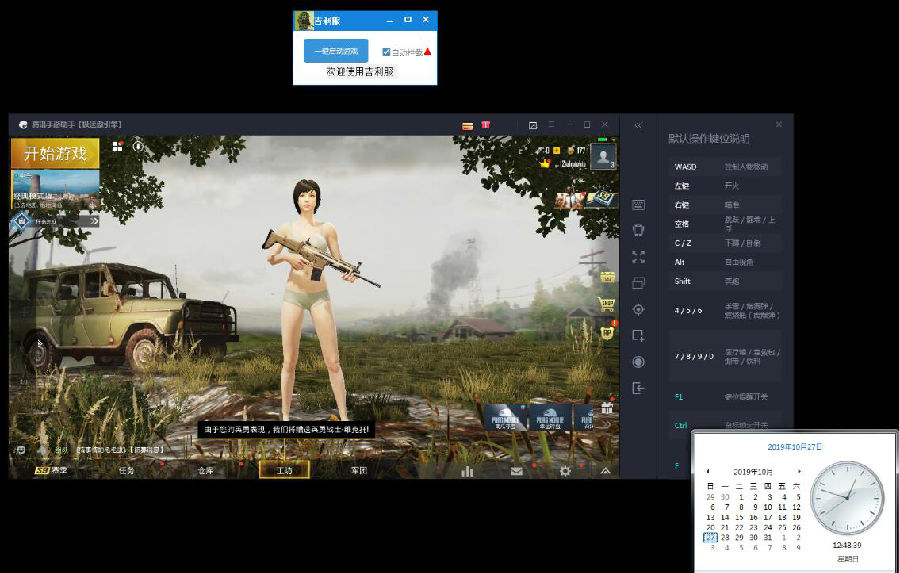Open the shopping cart shop icon
This screenshot has width=899, height=573.
(x=607, y=303)
